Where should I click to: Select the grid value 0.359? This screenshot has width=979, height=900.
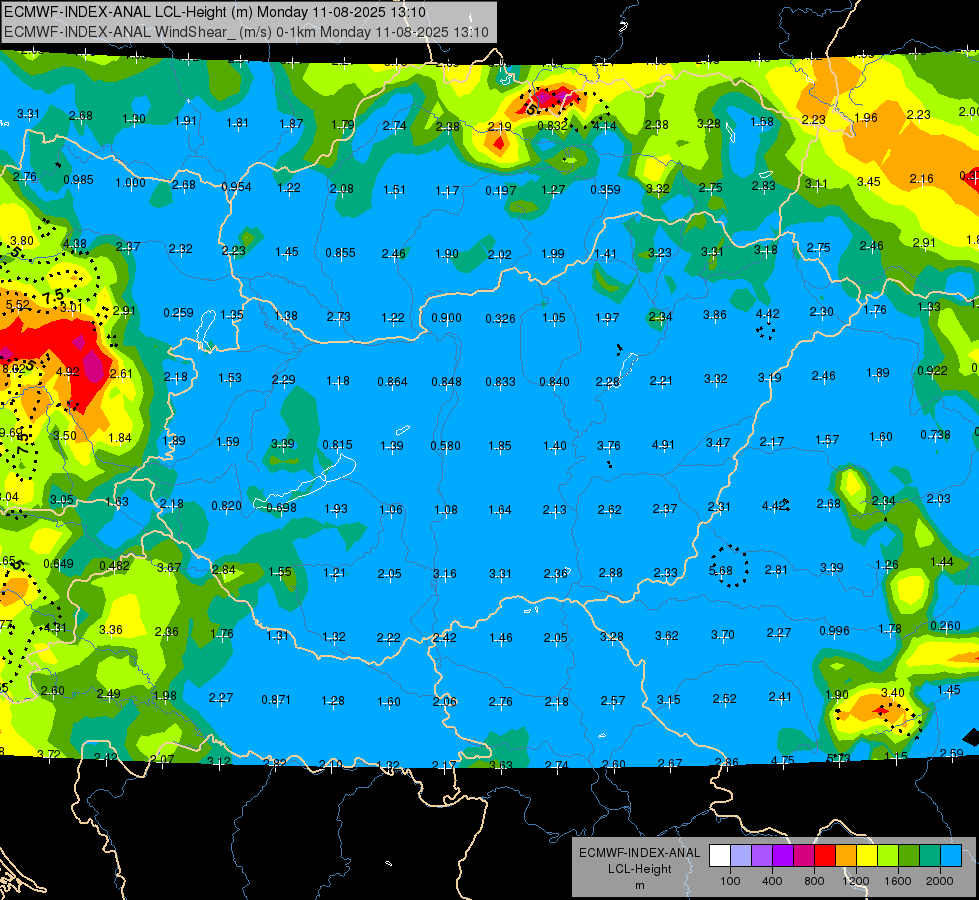tap(606, 189)
